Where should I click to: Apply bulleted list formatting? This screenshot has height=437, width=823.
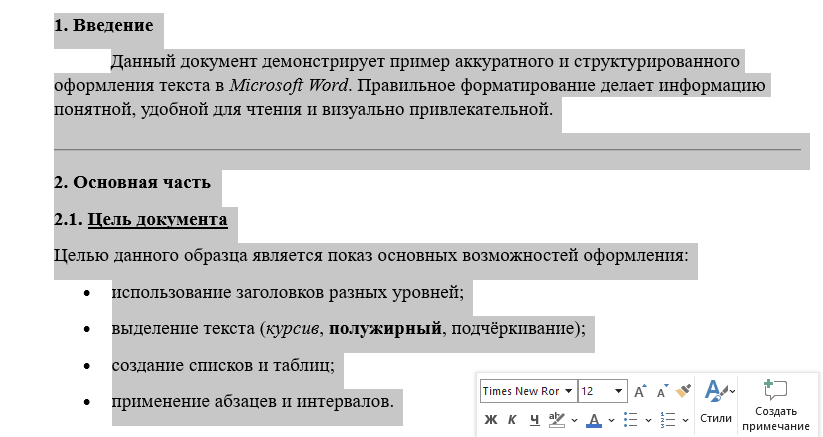[x=630, y=420]
